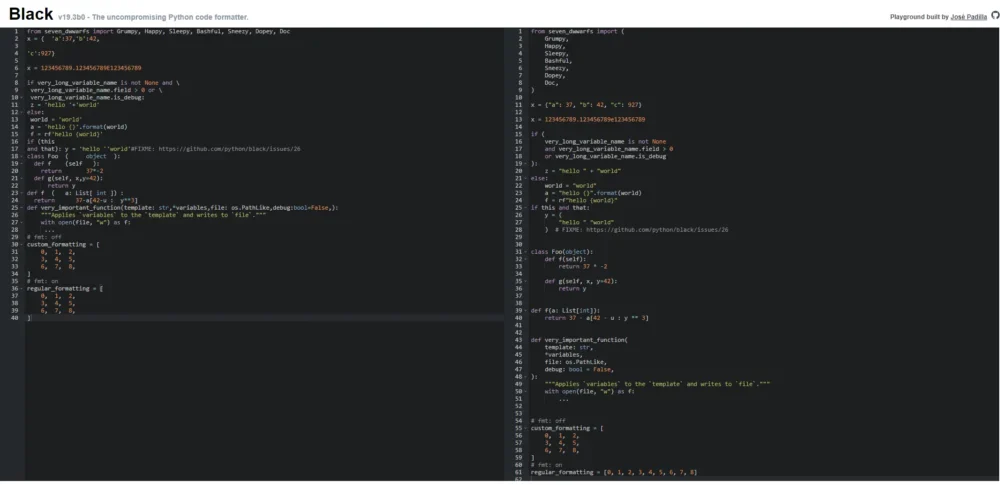1000x485 pixels.
Task: Click the docstring on left line 26
Action: (x=154, y=215)
